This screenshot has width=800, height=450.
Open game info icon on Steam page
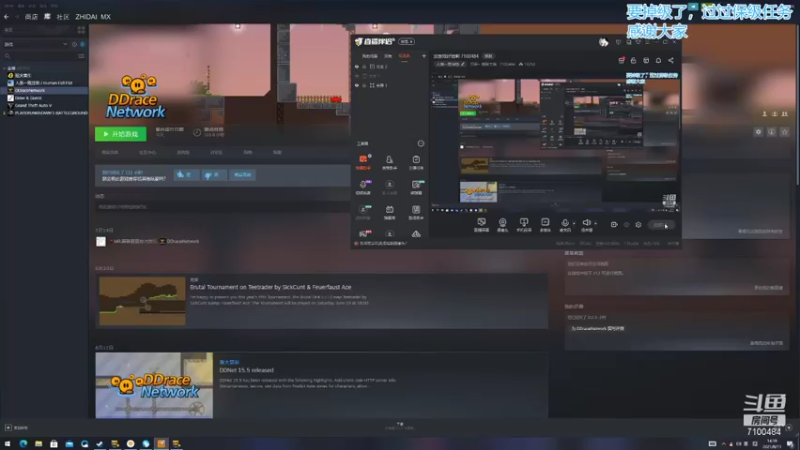tap(771, 132)
